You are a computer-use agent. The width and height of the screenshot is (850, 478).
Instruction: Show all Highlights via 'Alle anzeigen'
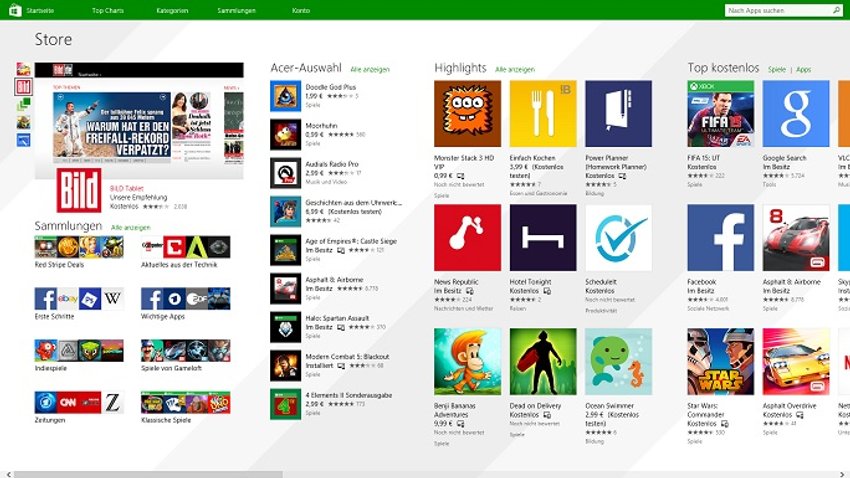coord(514,69)
